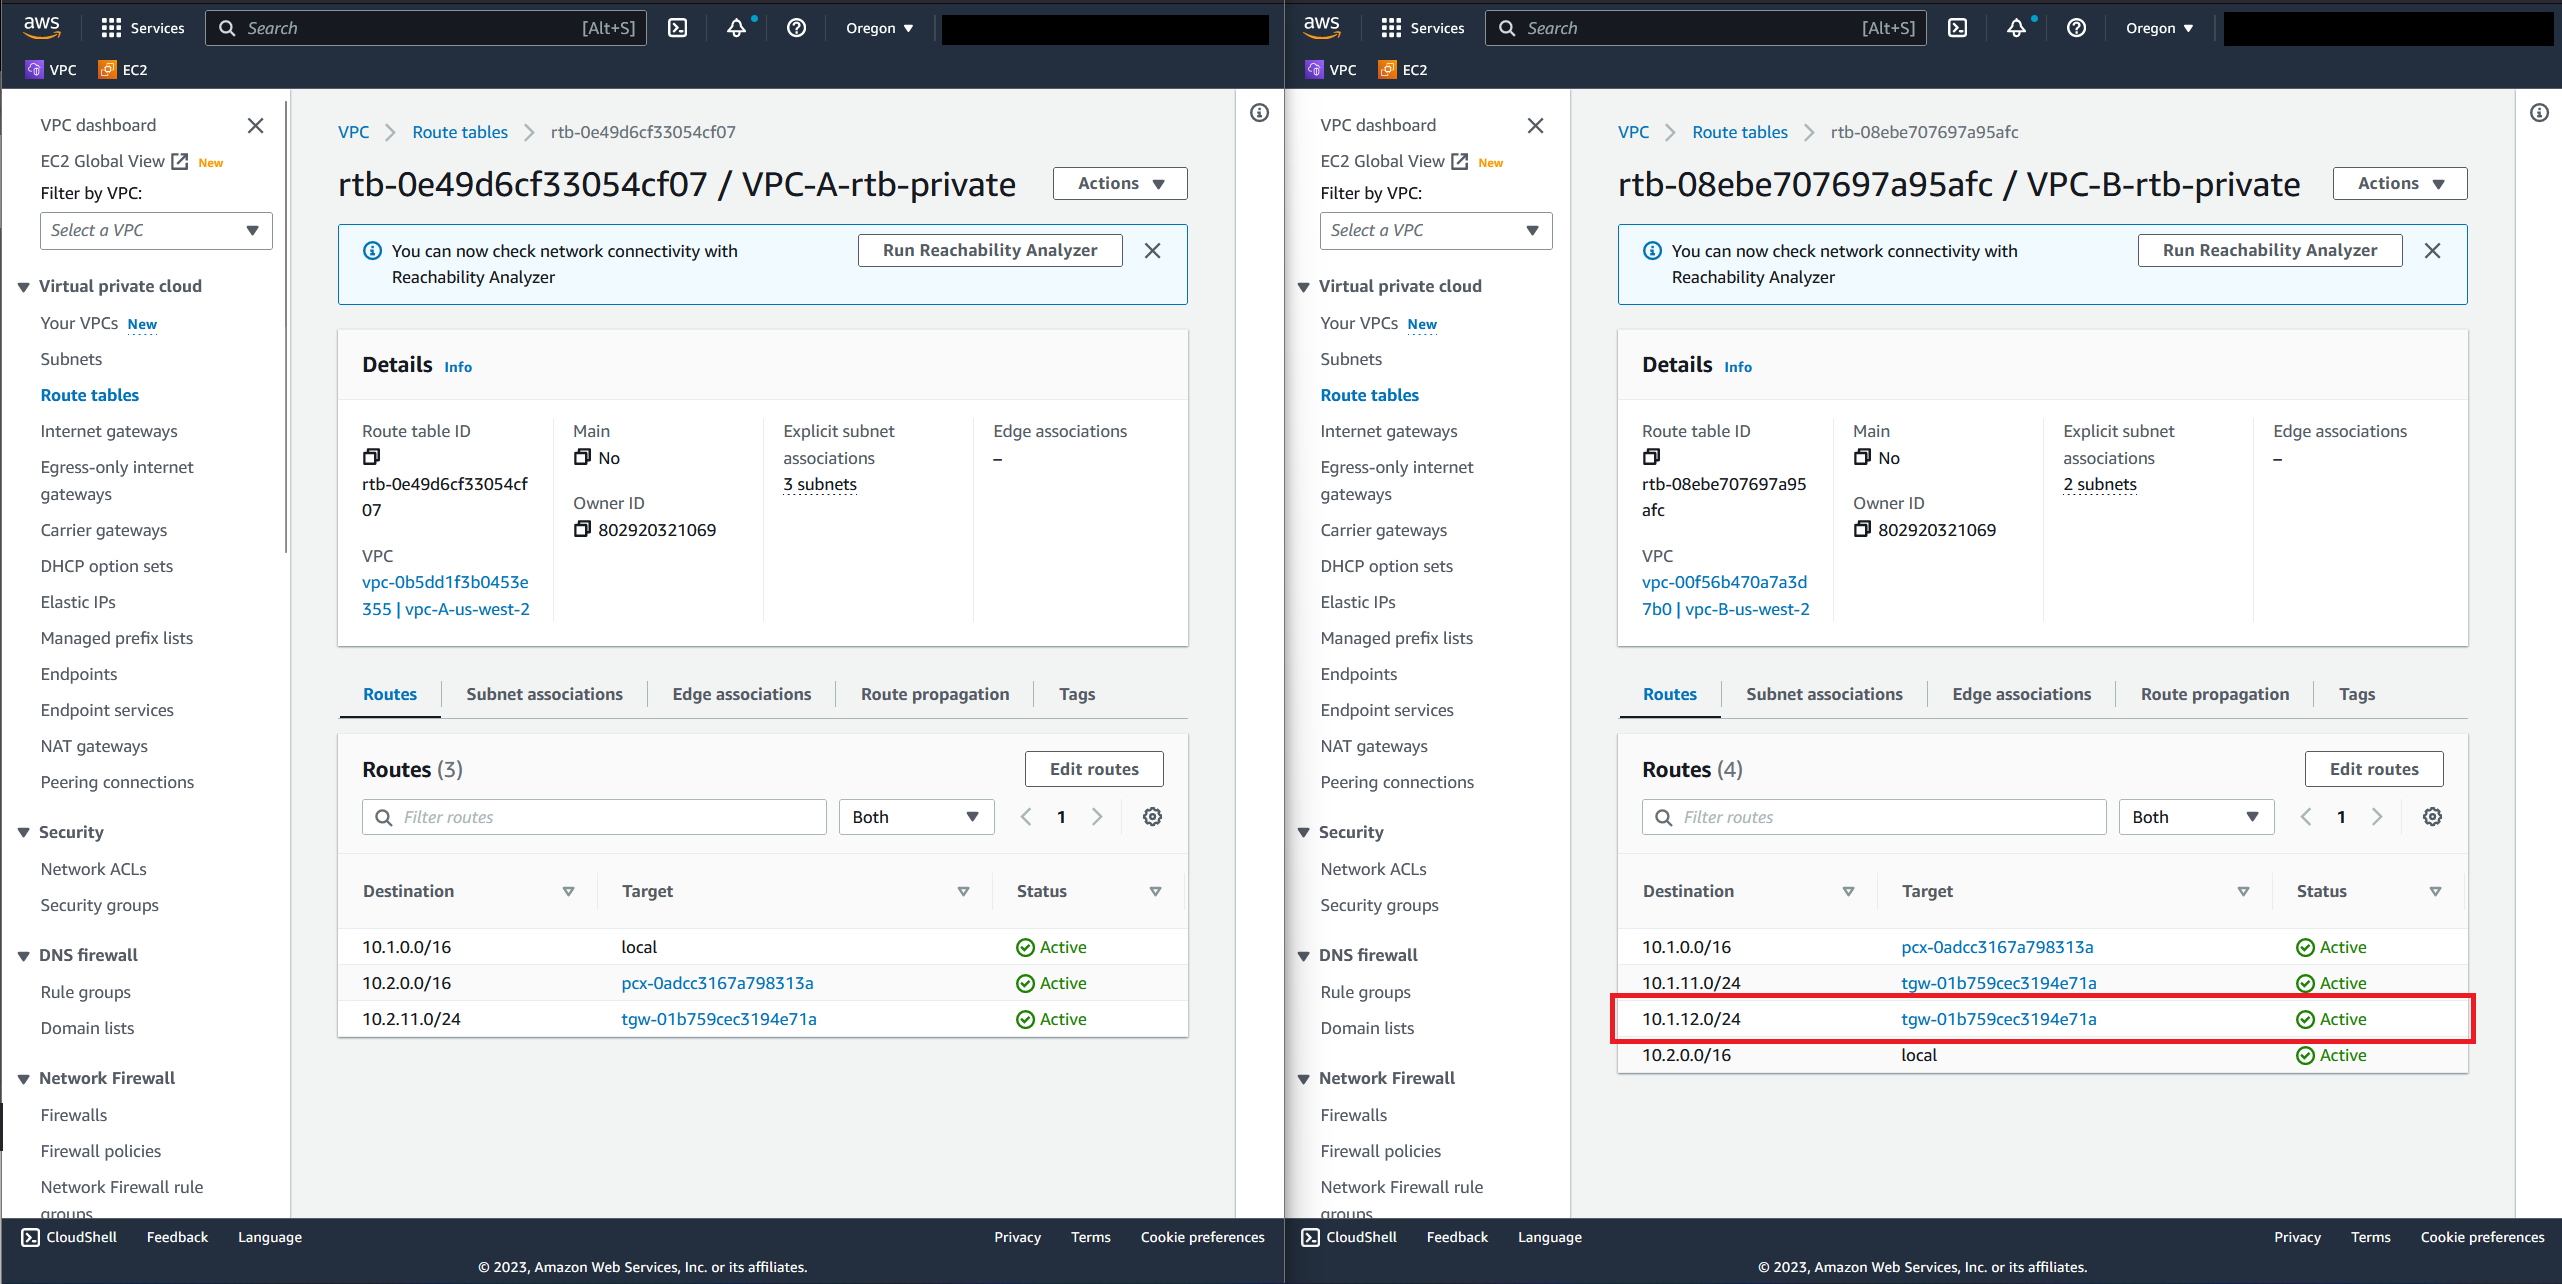Click Filter routes field in VPC-A panel

pos(594,817)
